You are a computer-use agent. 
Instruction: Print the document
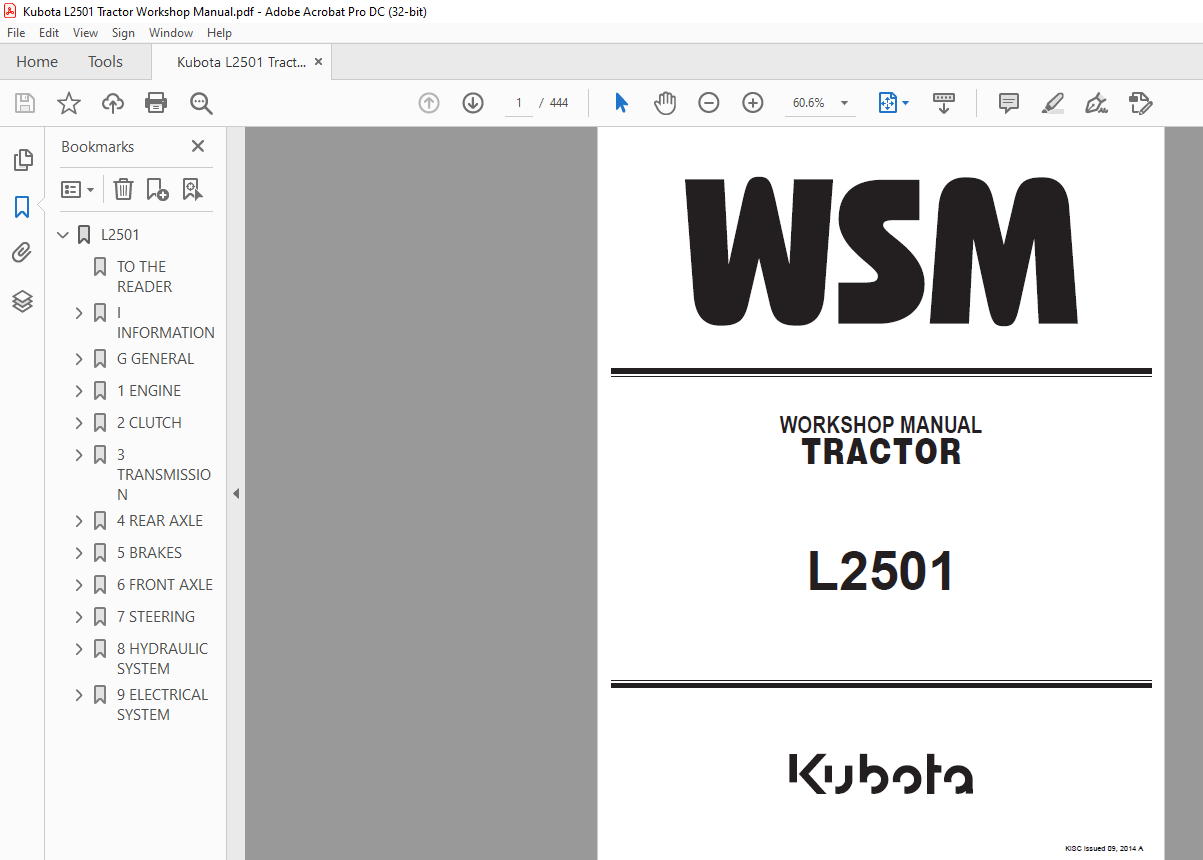[x=156, y=103]
